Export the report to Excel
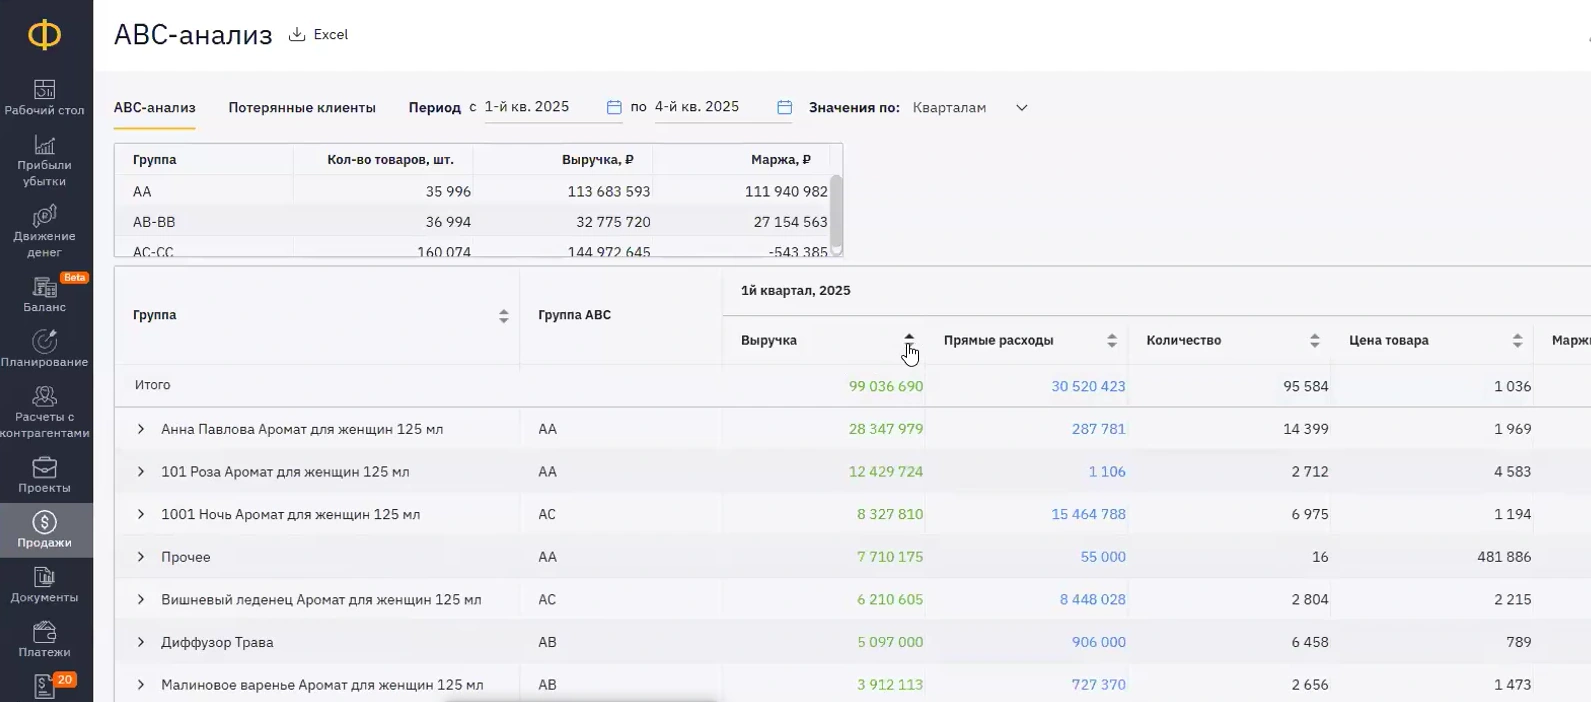Image resolution: width=1591 pixels, height=702 pixels. point(318,35)
